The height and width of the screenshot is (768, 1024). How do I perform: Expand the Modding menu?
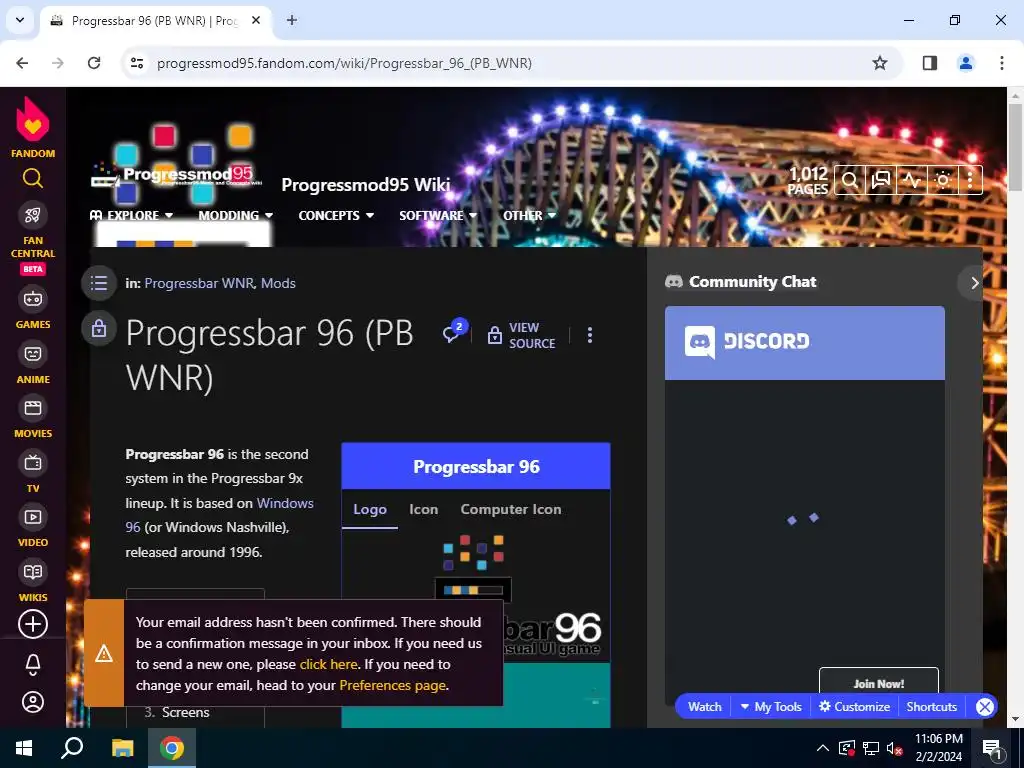tap(236, 216)
